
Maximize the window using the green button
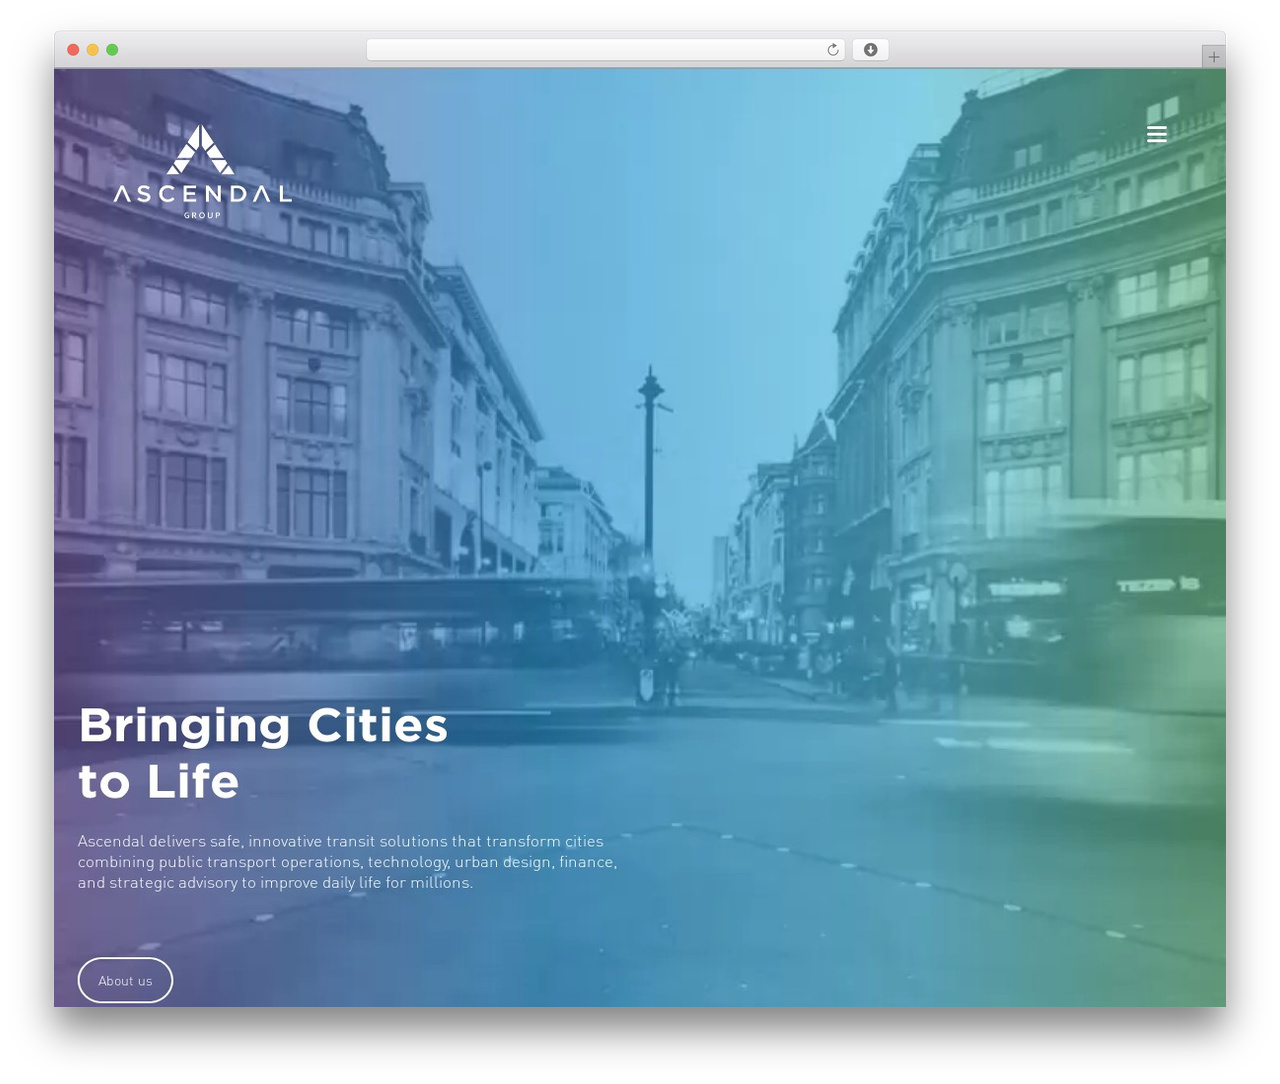112,50
